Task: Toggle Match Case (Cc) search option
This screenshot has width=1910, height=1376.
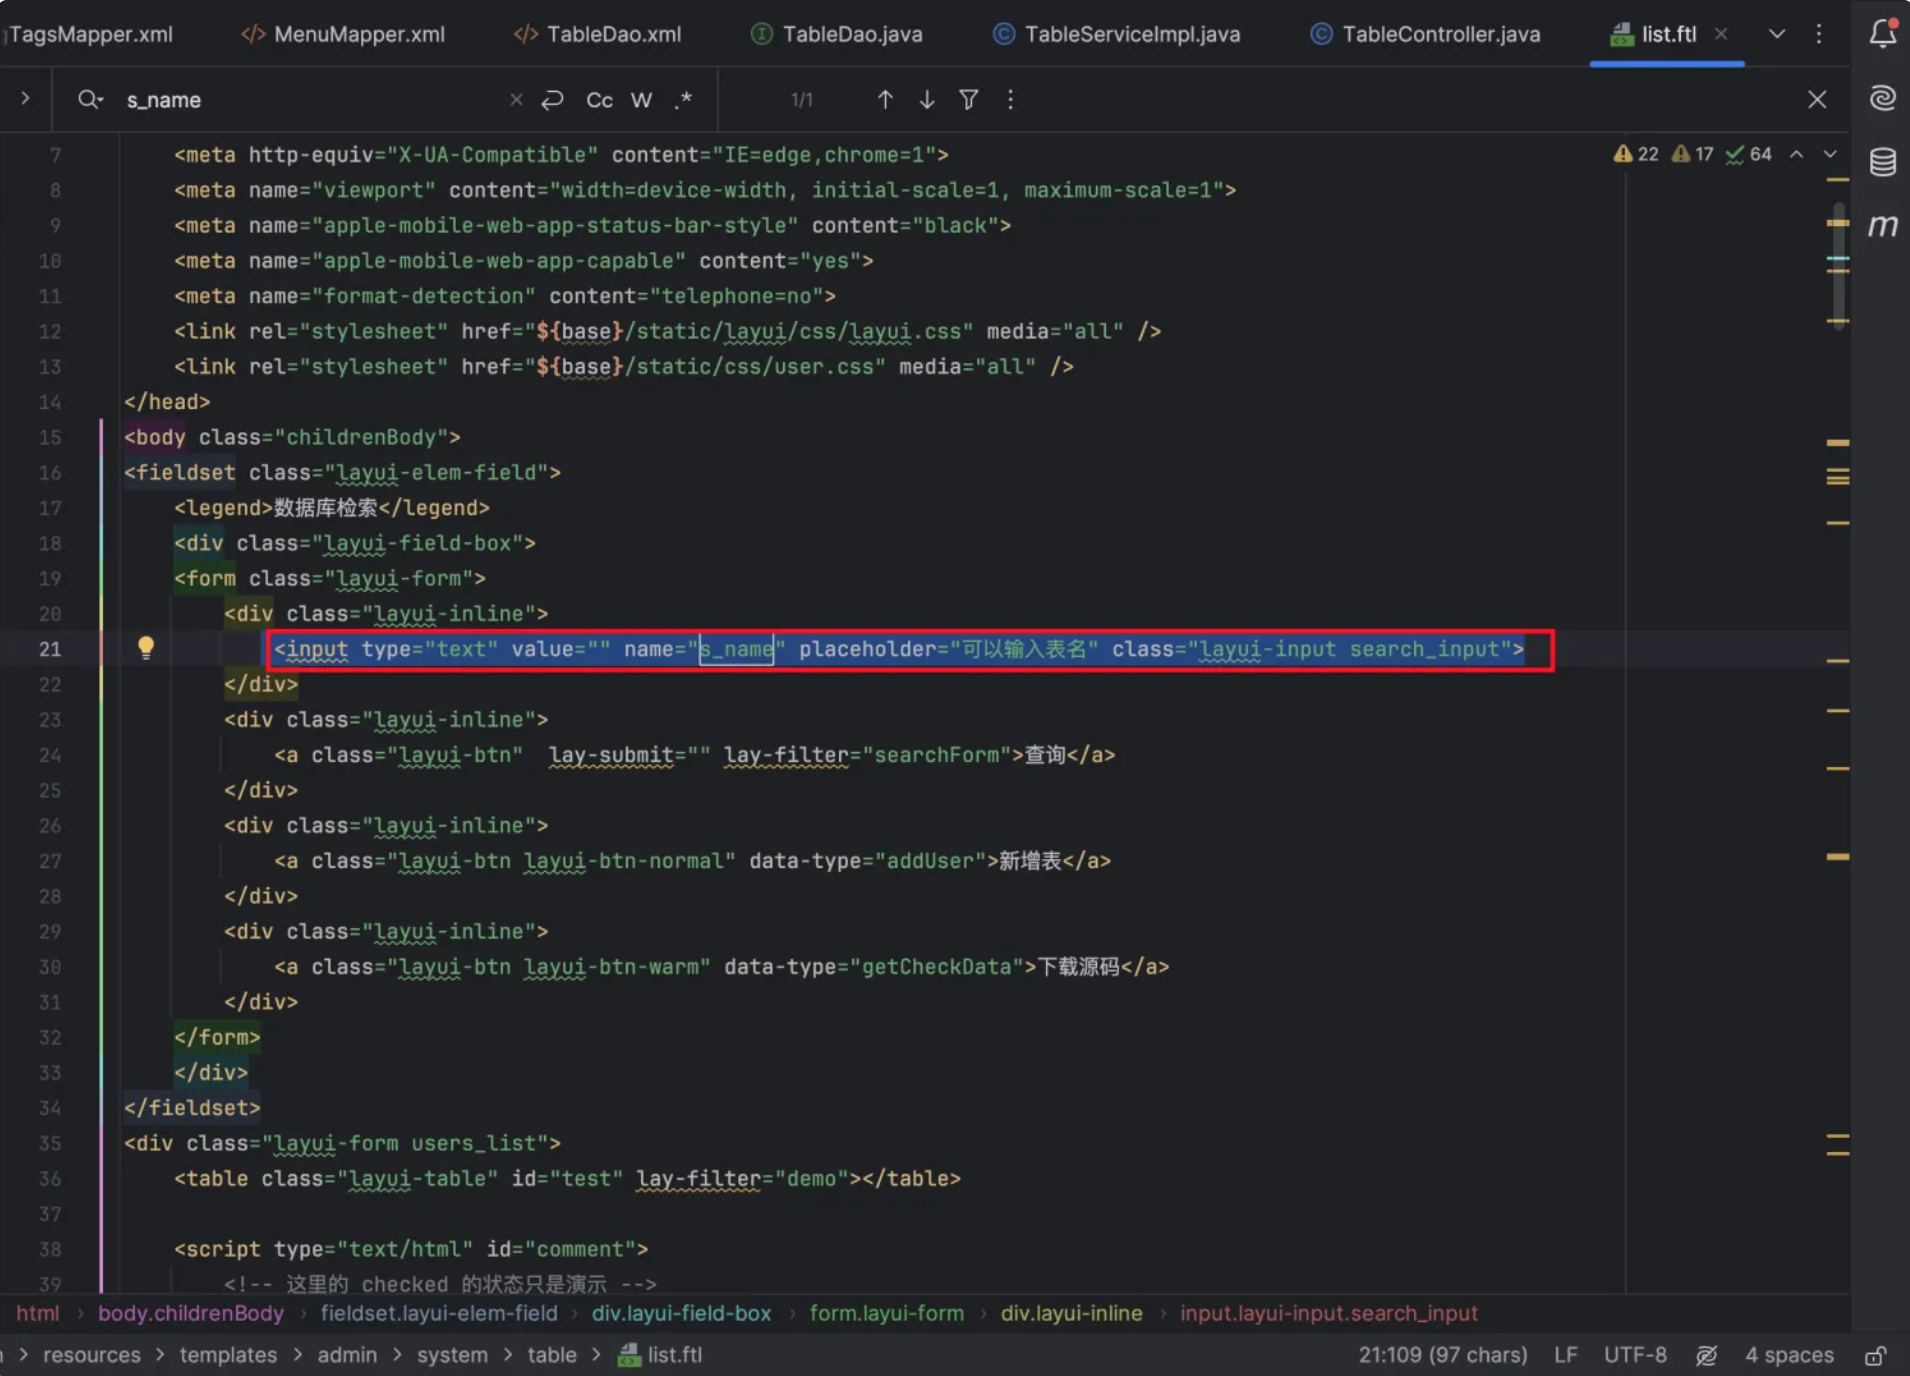Action: pyautogui.click(x=599, y=100)
